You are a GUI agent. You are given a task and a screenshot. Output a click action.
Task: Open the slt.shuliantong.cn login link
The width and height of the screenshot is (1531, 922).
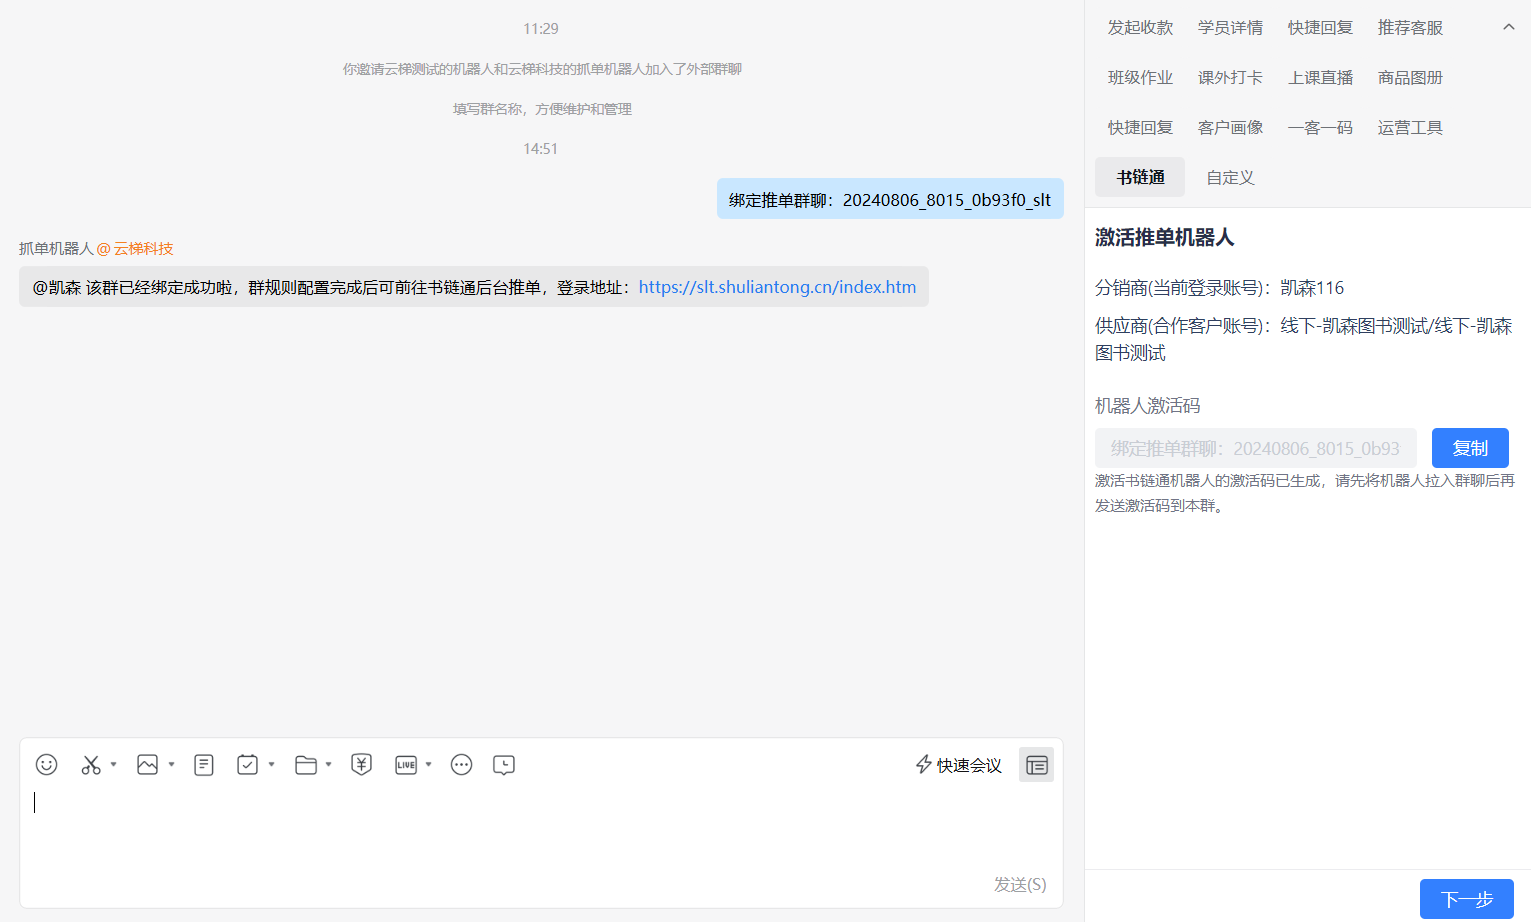777,287
